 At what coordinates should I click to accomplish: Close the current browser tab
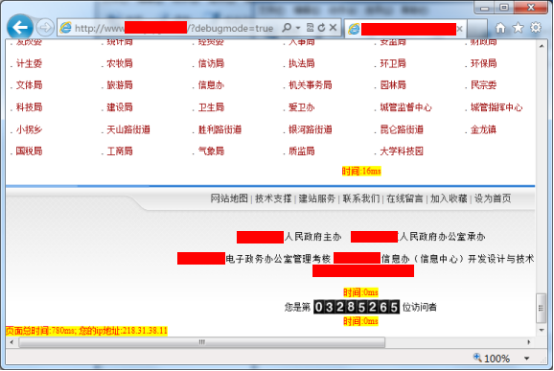click(459, 29)
